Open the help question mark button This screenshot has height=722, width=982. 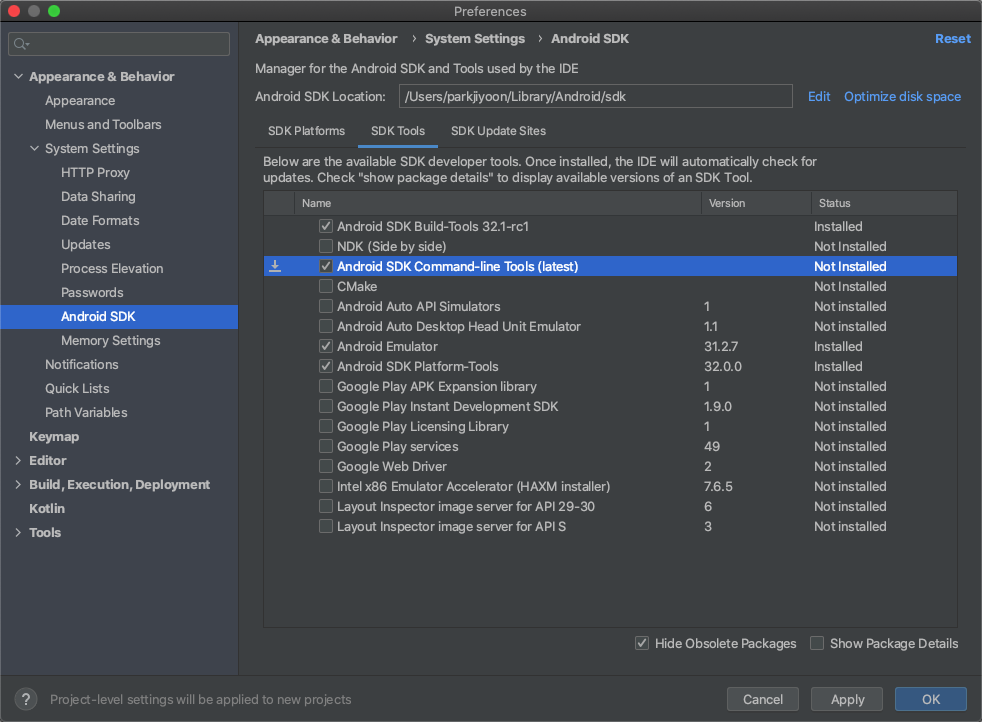tap(26, 699)
